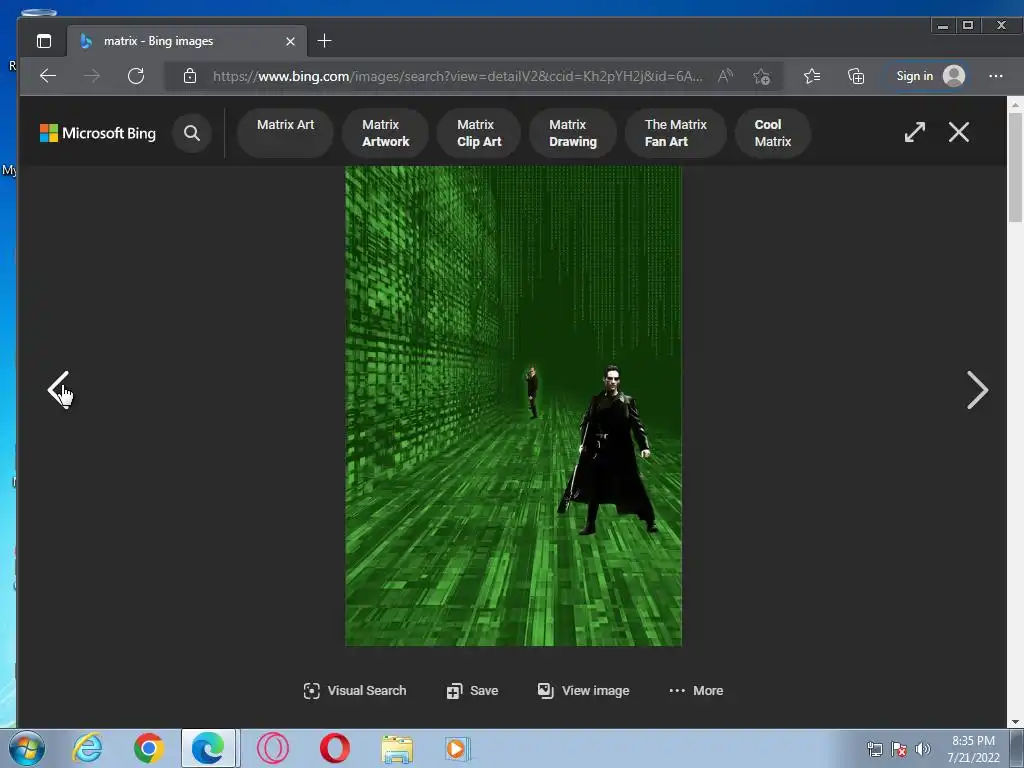Click scrollbar down arrow
Viewport: 1024px width, 768px height.
[x=1016, y=722]
